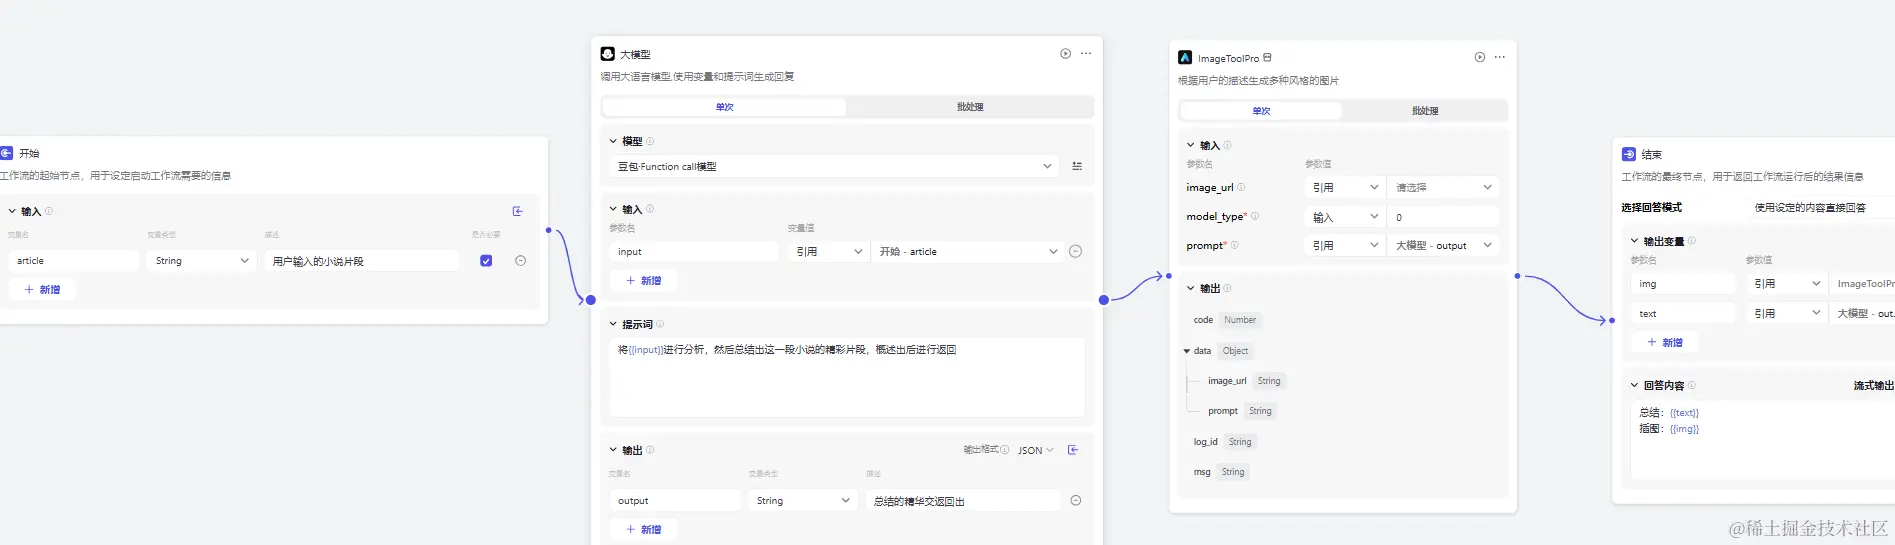
Task: Click info icon next to 模型 heading
Action: click(x=650, y=141)
